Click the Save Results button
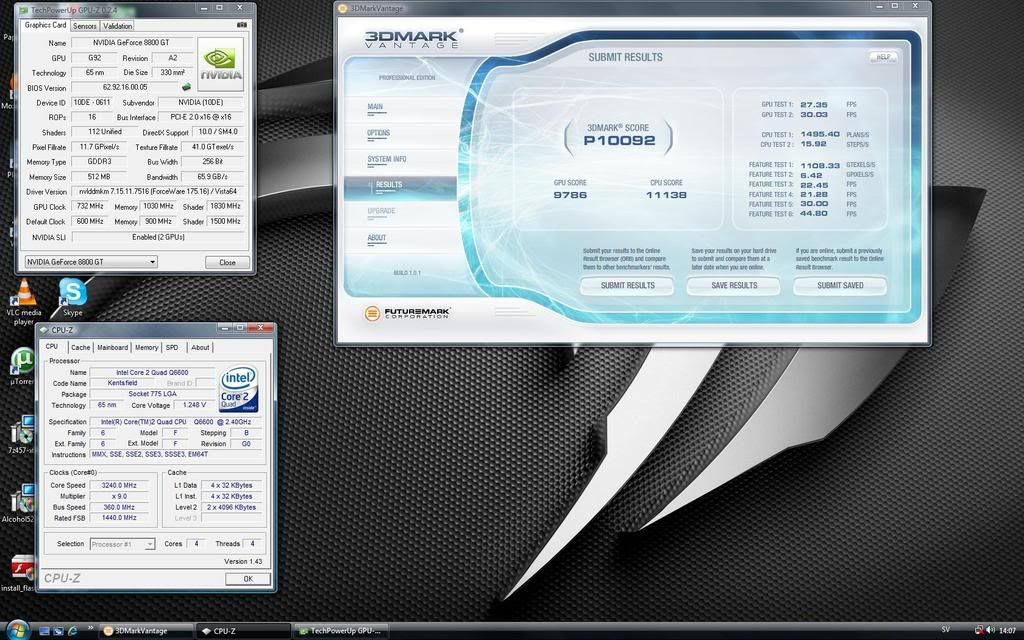 [x=734, y=285]
